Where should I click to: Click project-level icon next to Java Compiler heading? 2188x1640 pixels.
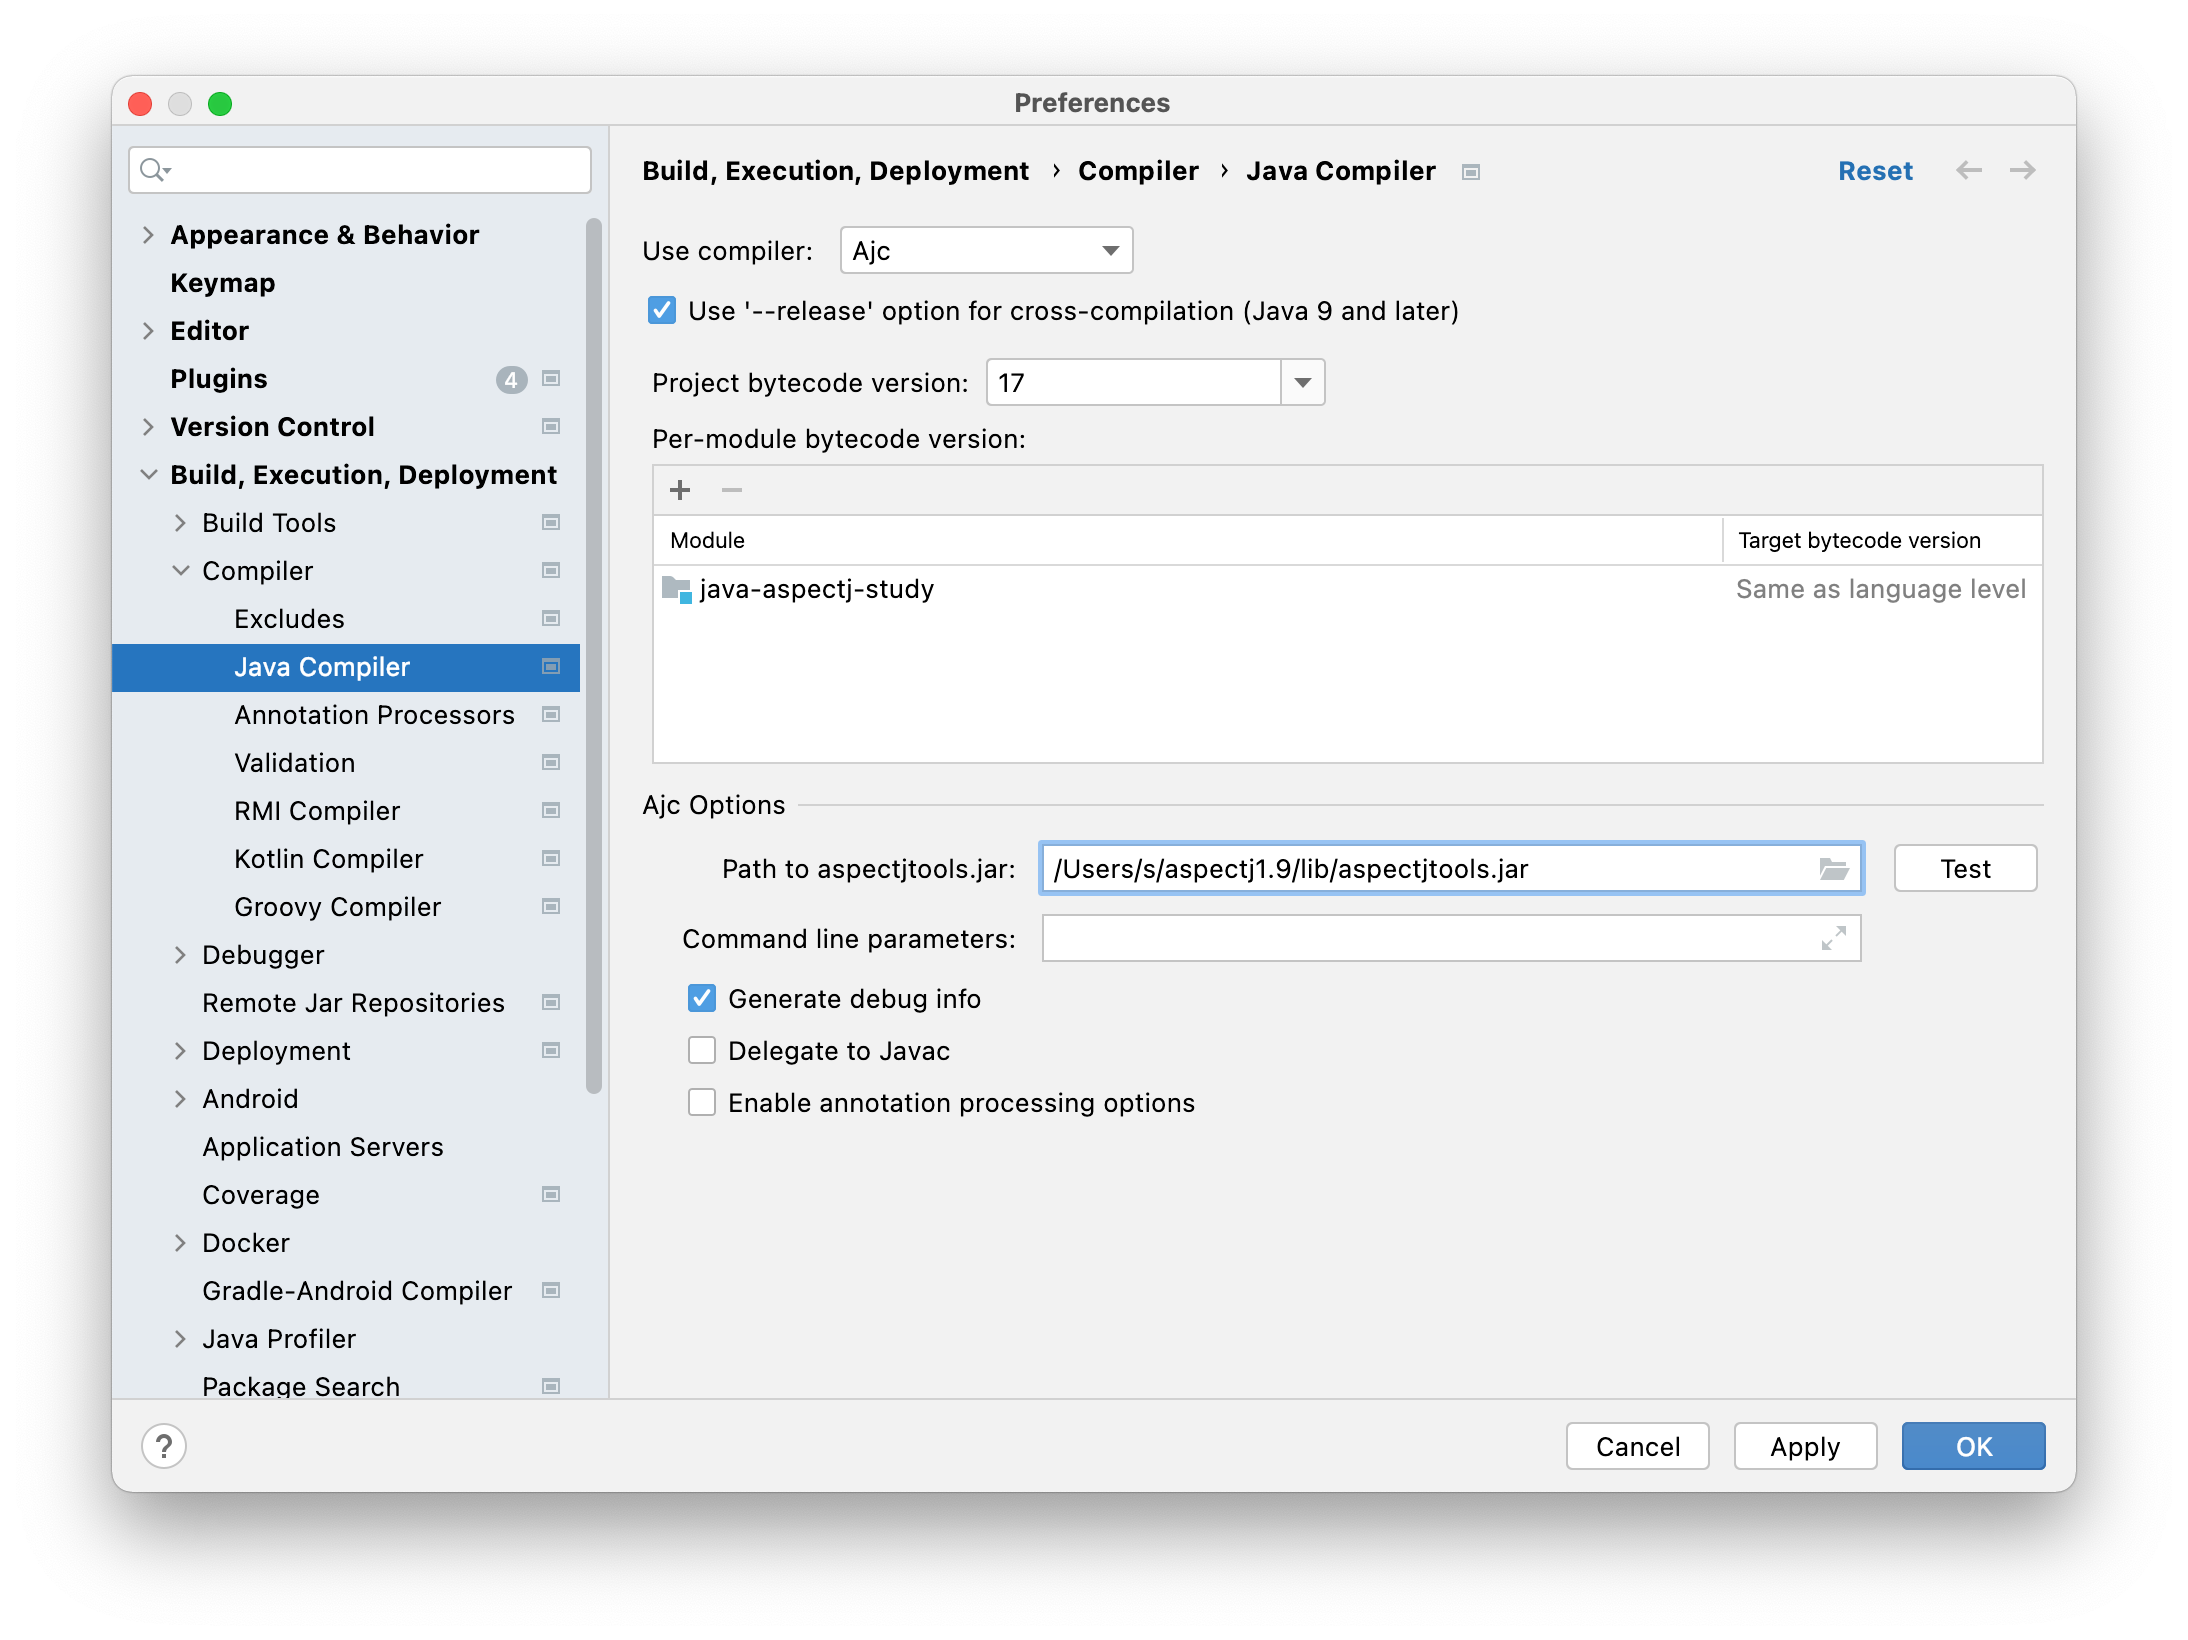tap(1470, 172)
